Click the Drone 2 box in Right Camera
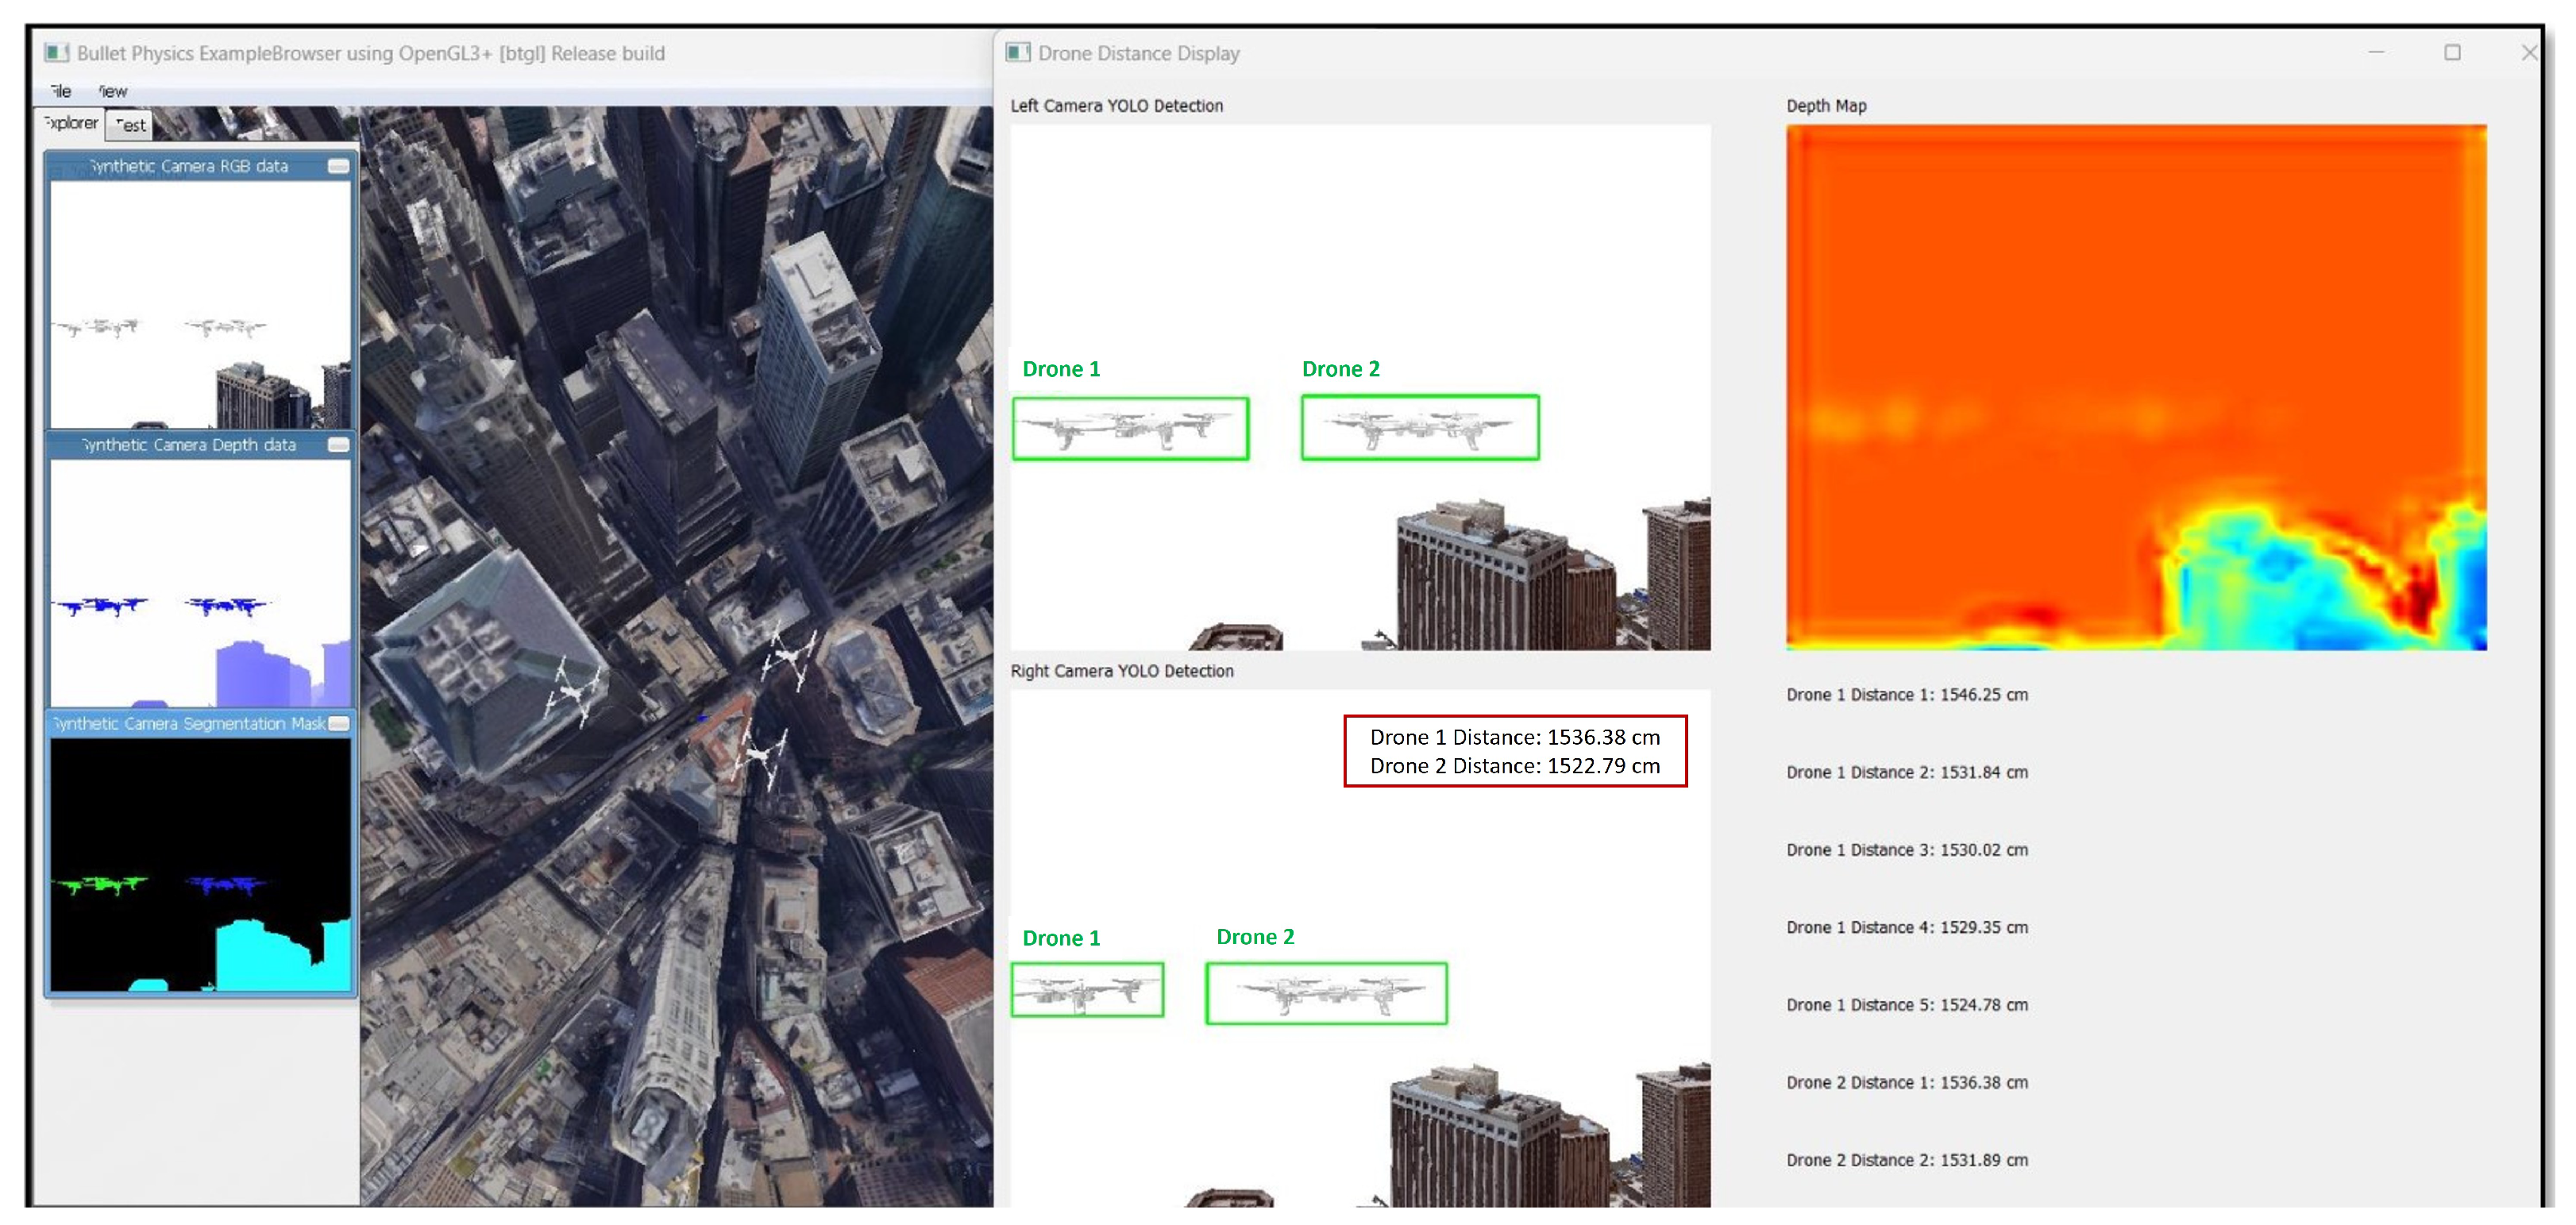The height and width of the screenshot is (1225, 2576). (1326, 993)
